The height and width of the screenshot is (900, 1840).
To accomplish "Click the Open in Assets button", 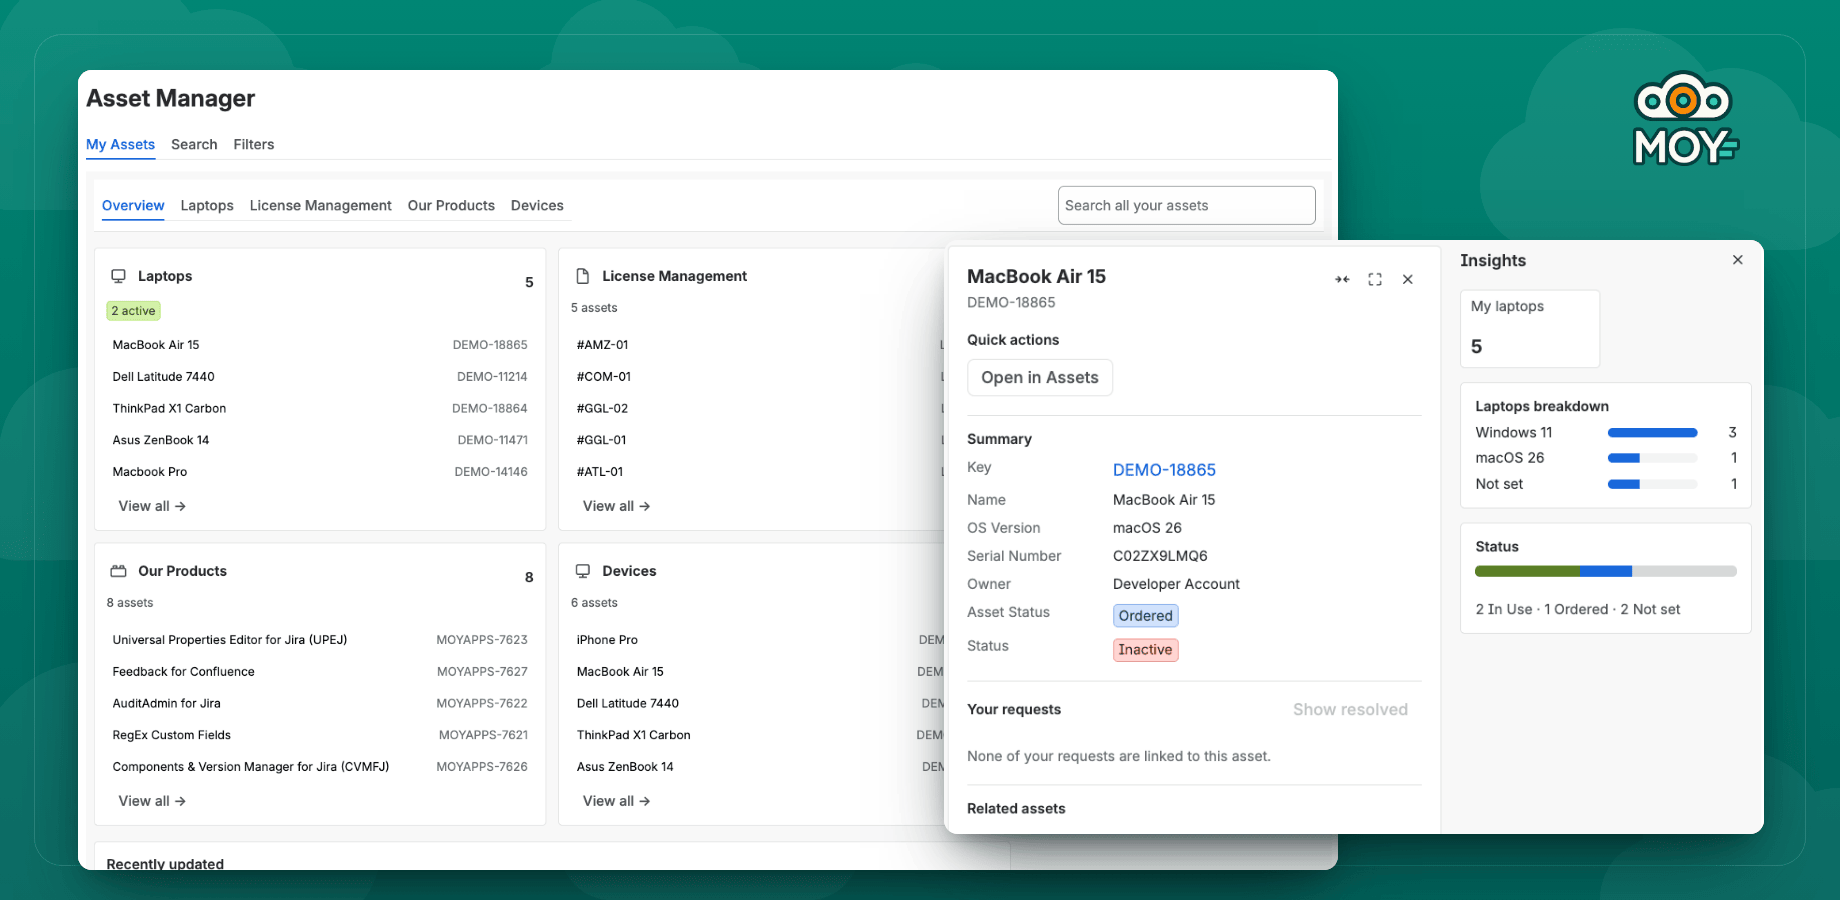I will pyautogui.click(x=1040, y=377).
